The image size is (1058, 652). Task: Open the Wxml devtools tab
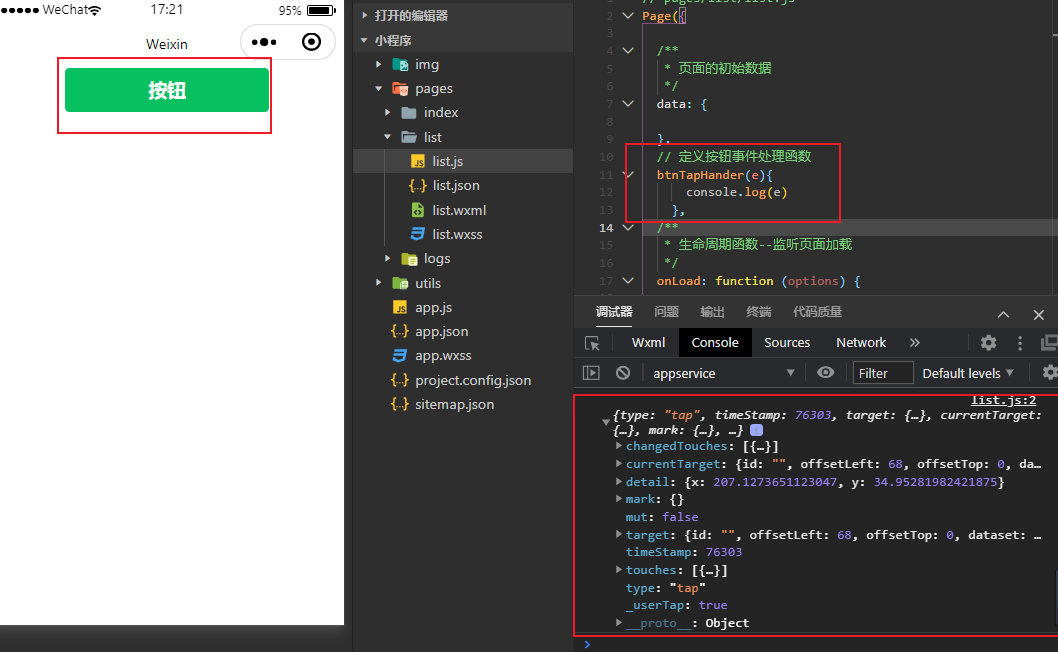click(648, 343)
